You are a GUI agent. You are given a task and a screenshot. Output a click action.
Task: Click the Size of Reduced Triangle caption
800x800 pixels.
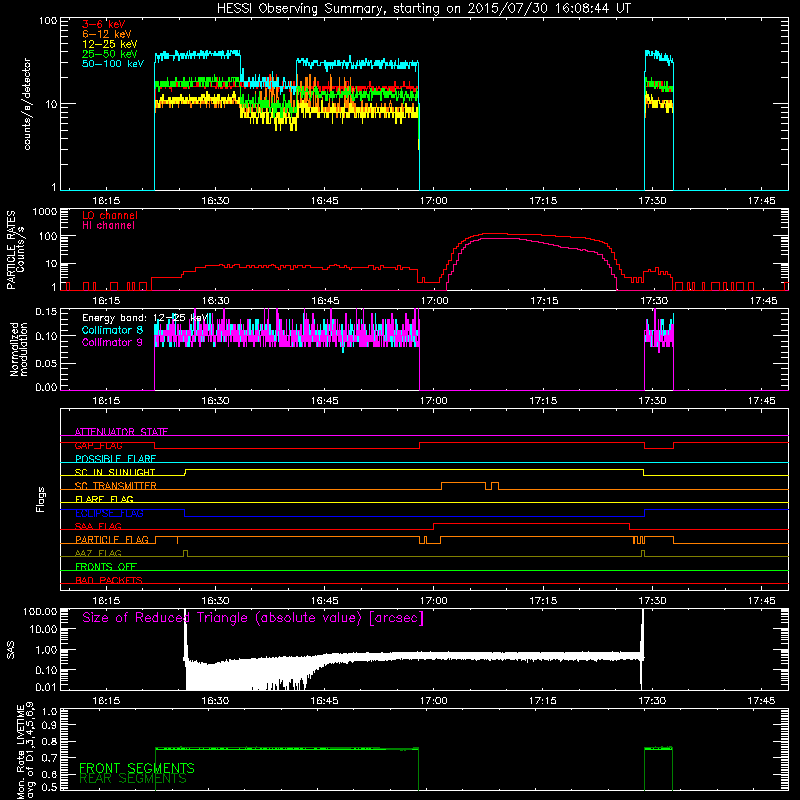[x=253, y=618]
